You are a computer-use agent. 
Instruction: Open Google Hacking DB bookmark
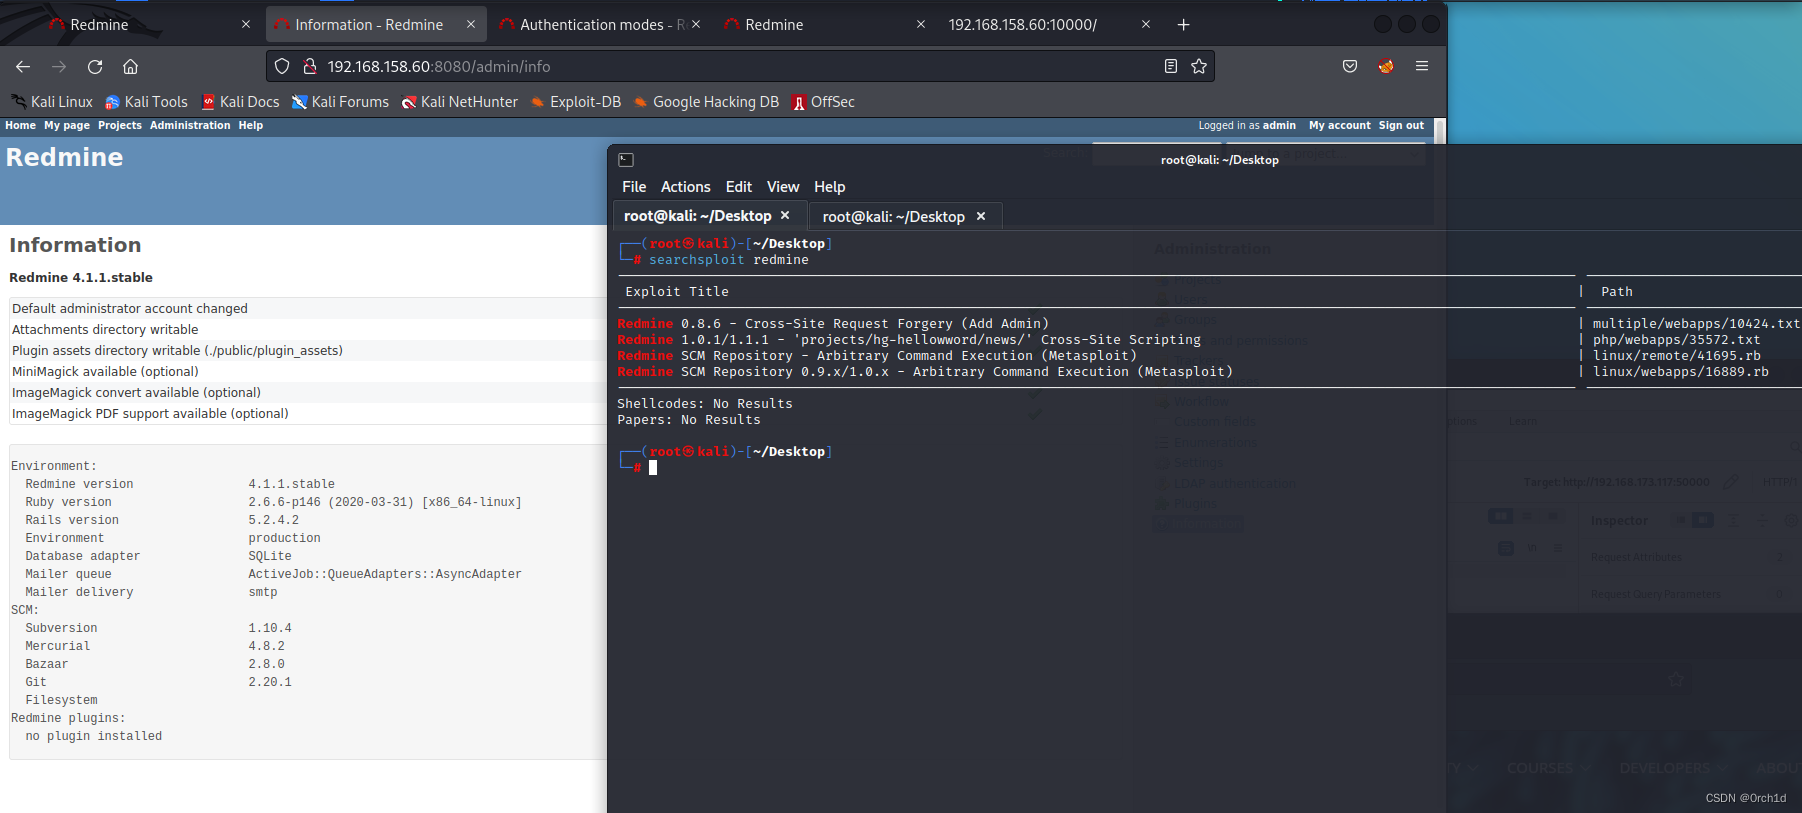pos(706,102)
